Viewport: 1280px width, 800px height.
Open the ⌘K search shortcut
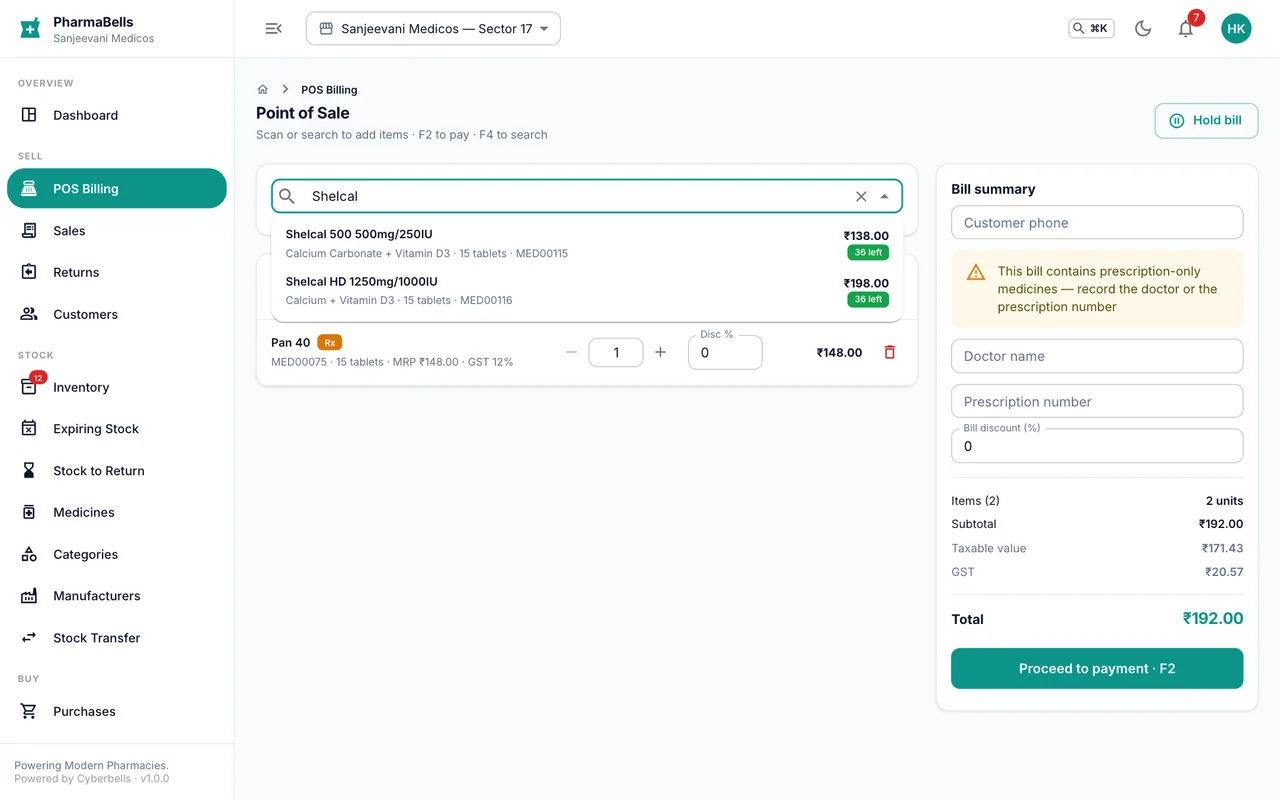click(x=1091, y=29)
